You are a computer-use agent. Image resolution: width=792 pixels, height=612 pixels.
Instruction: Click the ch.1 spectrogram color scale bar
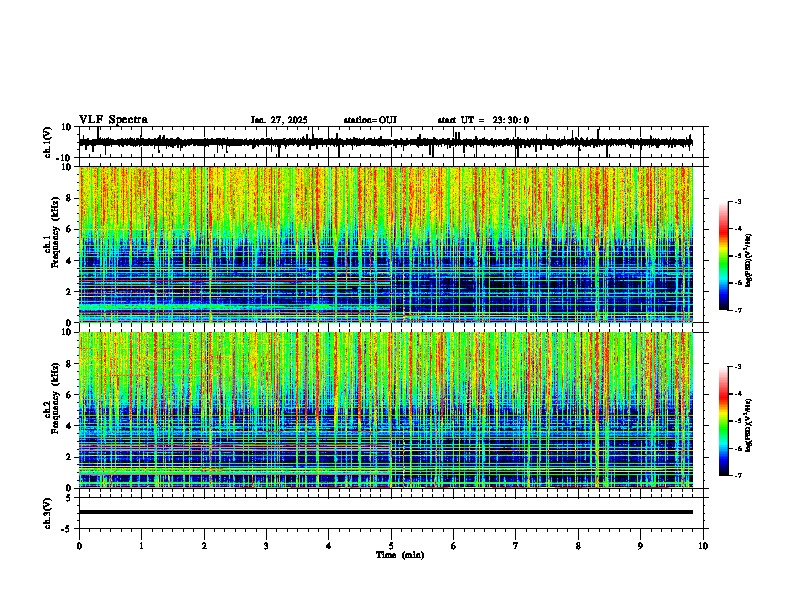click(x=723, y=256)
